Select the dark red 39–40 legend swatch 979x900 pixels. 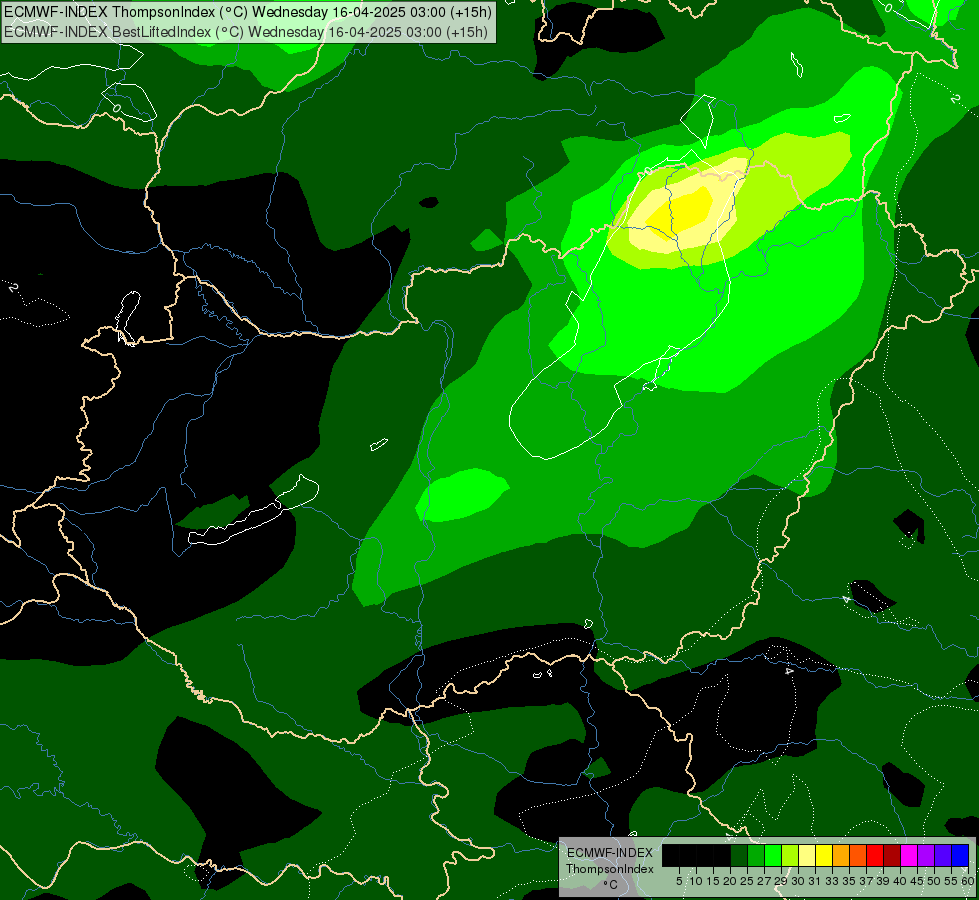point(892,855)
